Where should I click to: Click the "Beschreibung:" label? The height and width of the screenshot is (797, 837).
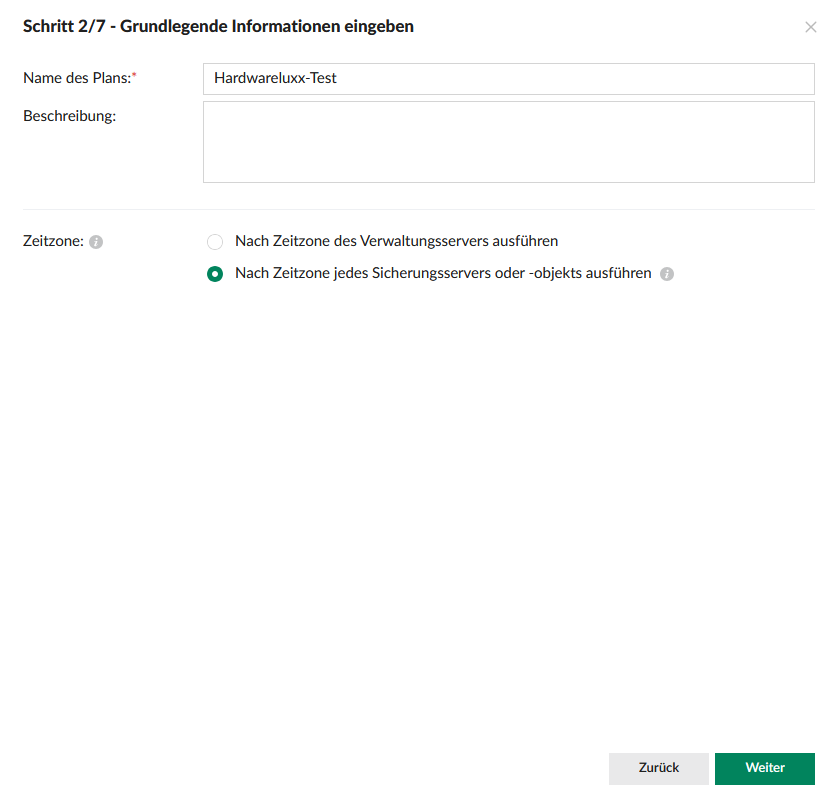tap(69, 116)
